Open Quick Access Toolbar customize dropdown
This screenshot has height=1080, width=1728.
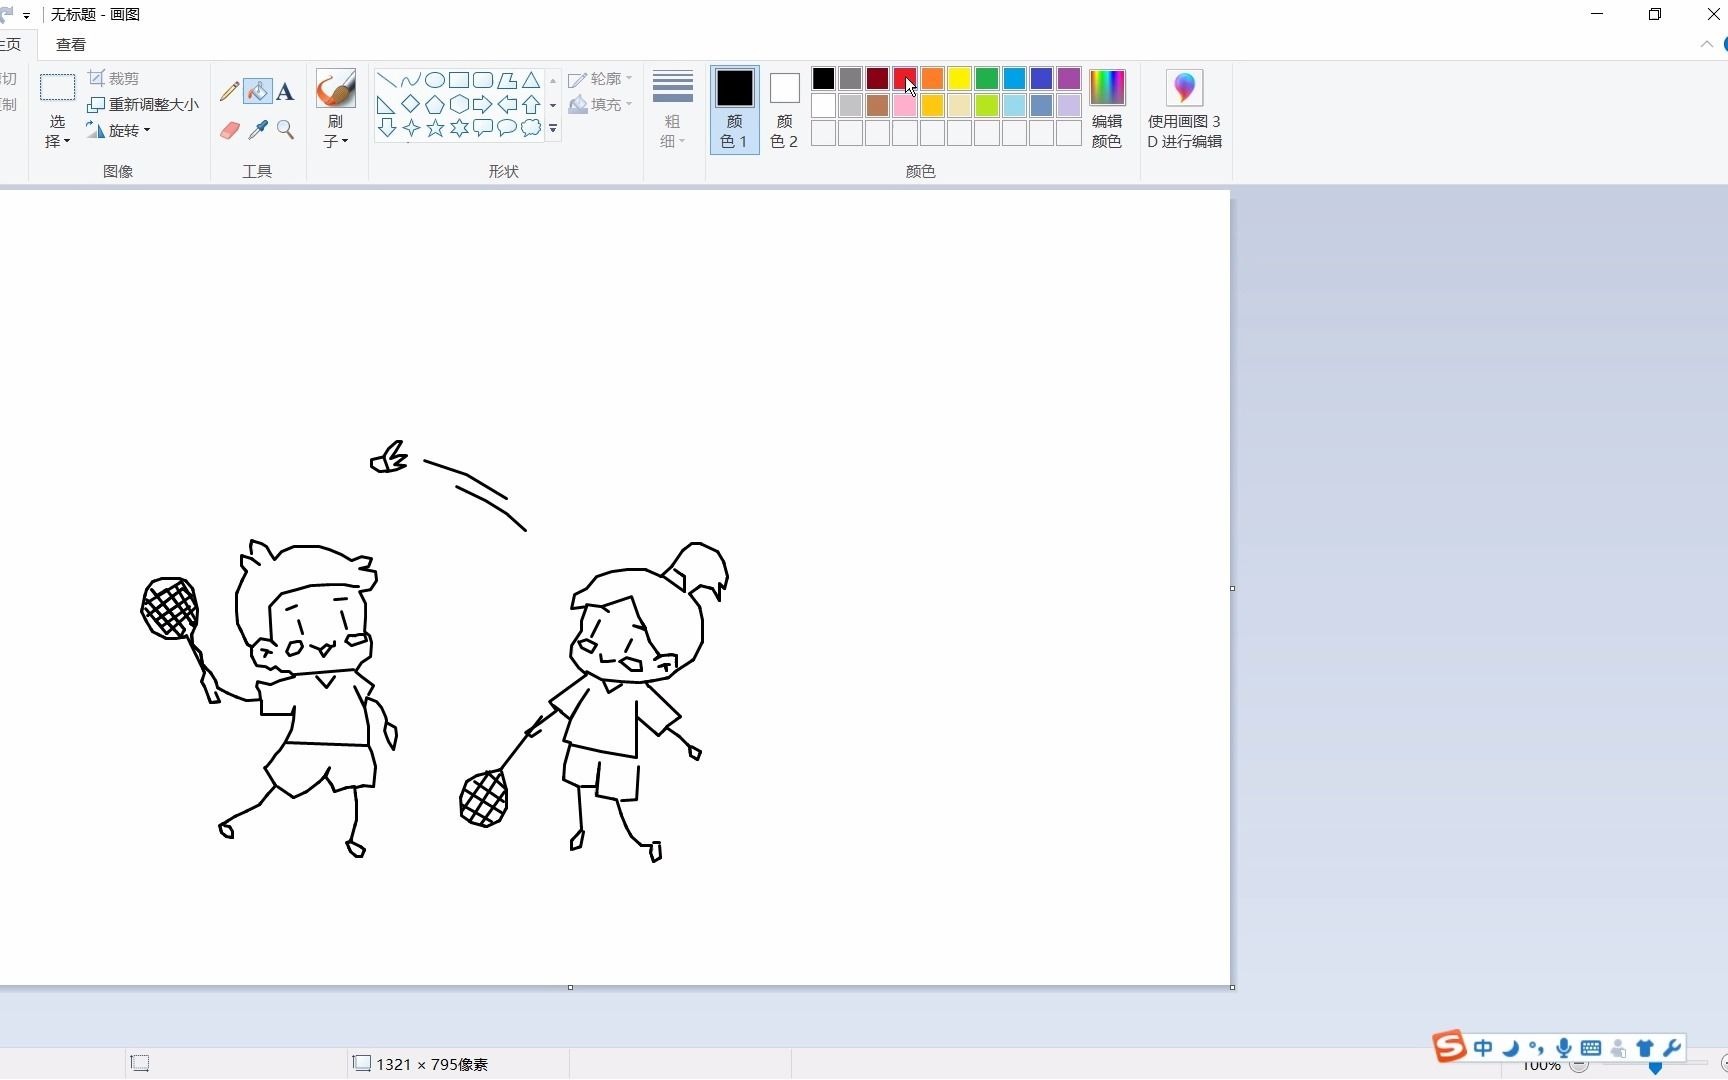tap(27, 15)
